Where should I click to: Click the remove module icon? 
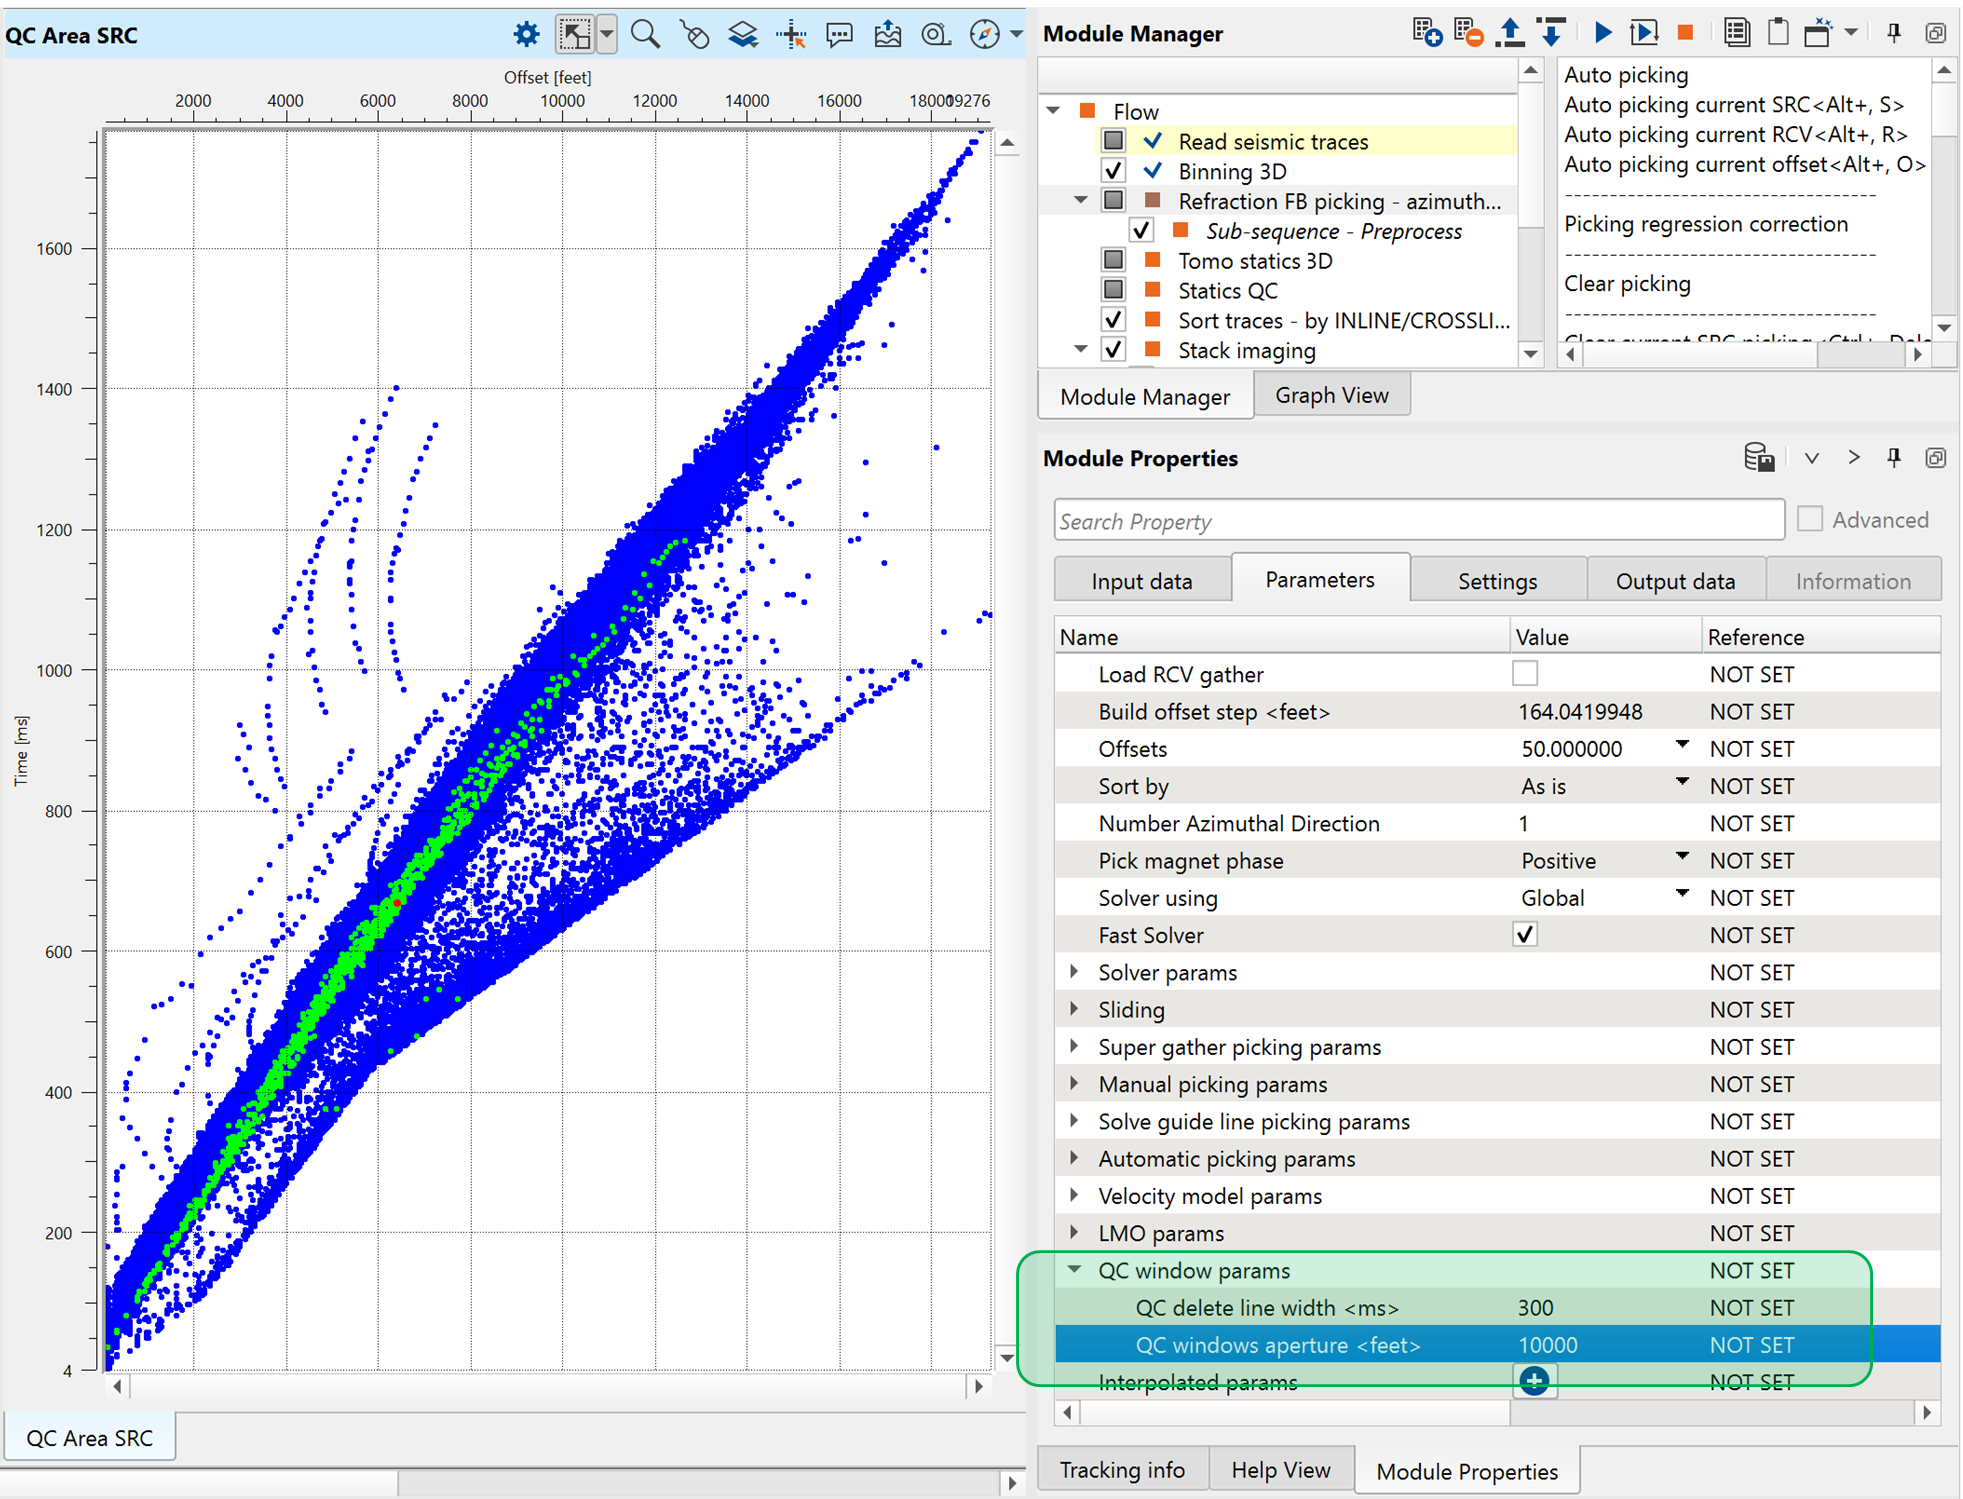point(1467,33)
